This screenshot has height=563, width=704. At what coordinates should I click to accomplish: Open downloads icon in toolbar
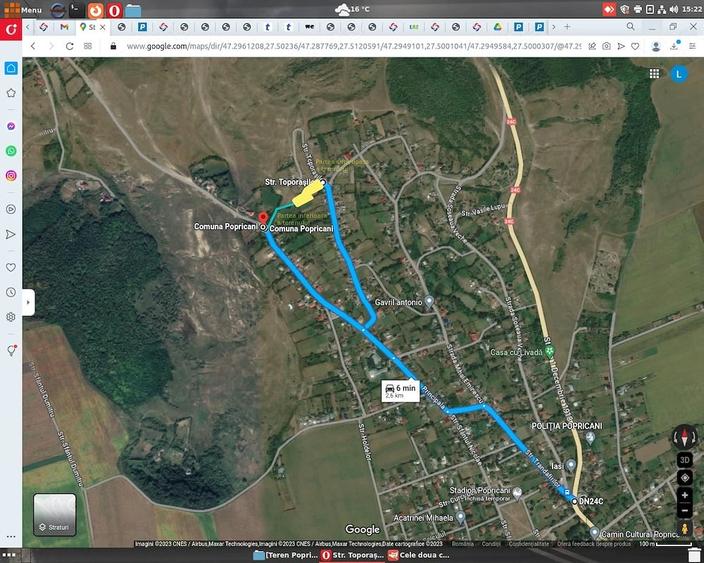(674, 45)
